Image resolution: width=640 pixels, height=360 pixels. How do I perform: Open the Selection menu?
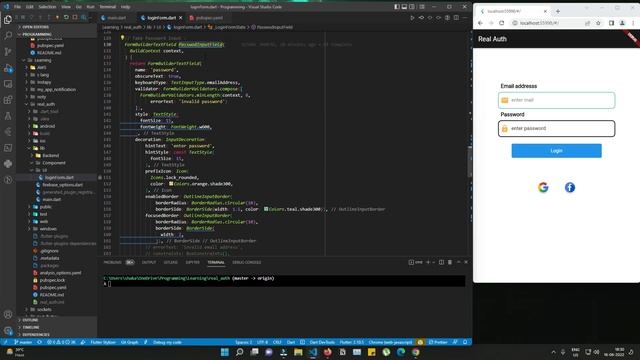47,7
